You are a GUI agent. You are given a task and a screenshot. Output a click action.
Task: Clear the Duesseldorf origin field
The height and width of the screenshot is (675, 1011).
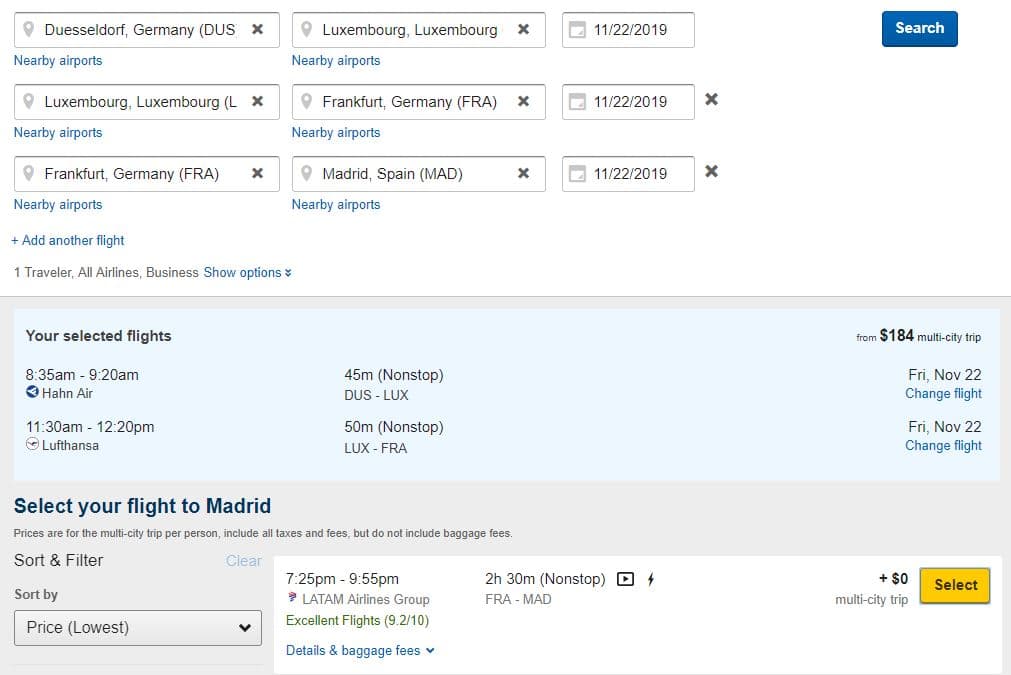pyautogui.click(x=257, y=30)
